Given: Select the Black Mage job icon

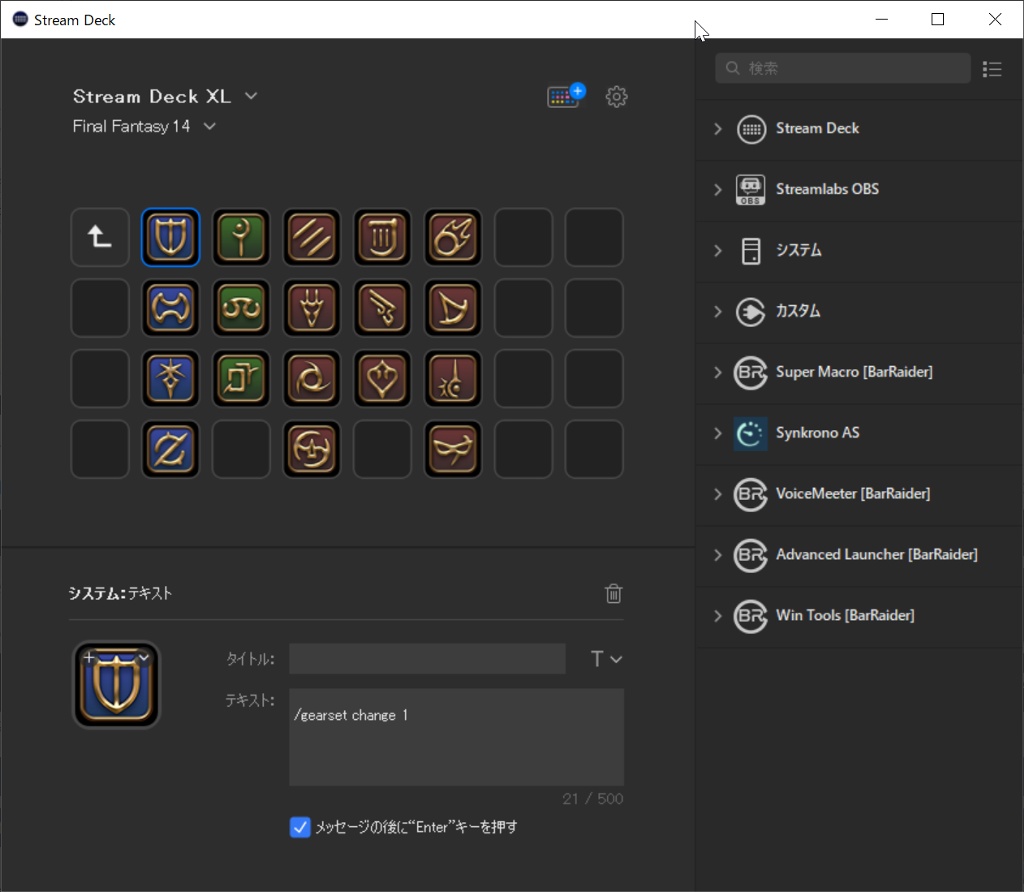Looking at the screenshot, I should click(x=453, y=237).
